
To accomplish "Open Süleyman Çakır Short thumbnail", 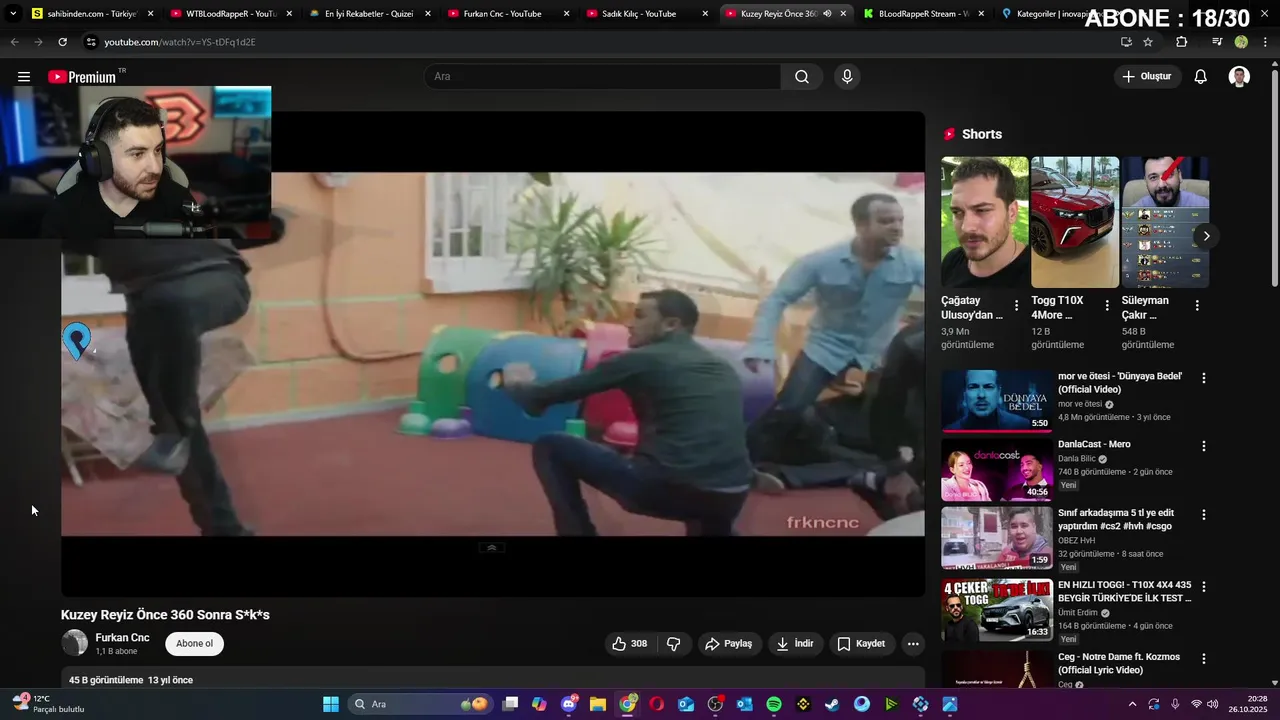I will 1165,222.
